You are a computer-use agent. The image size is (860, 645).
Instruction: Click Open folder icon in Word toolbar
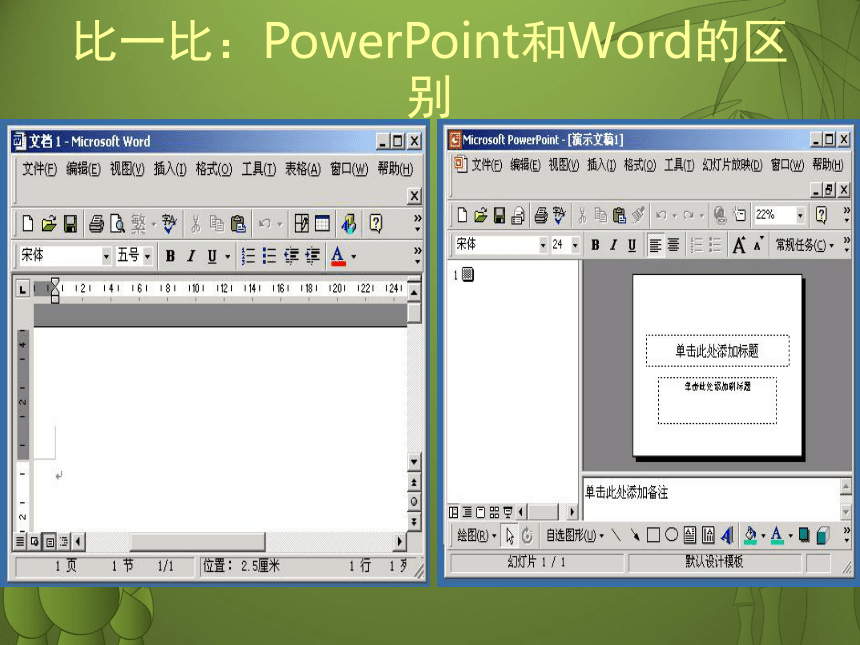[49, 224]
